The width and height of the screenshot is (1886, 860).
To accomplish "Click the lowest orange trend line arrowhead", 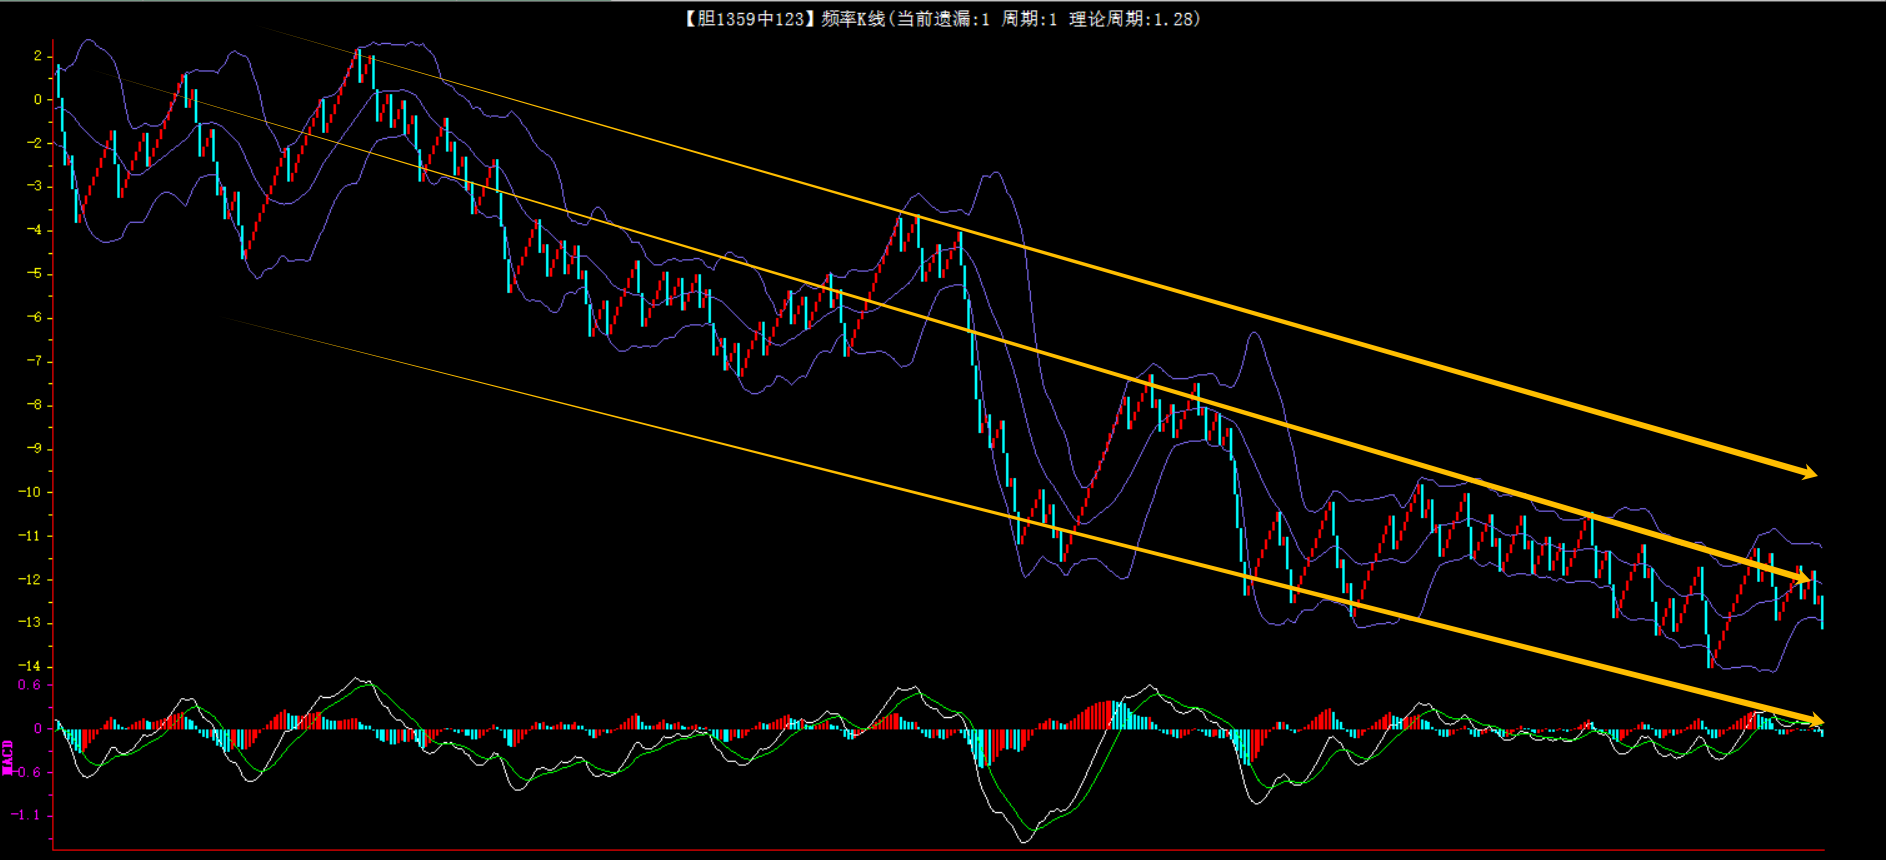I will click(1813, 720).
